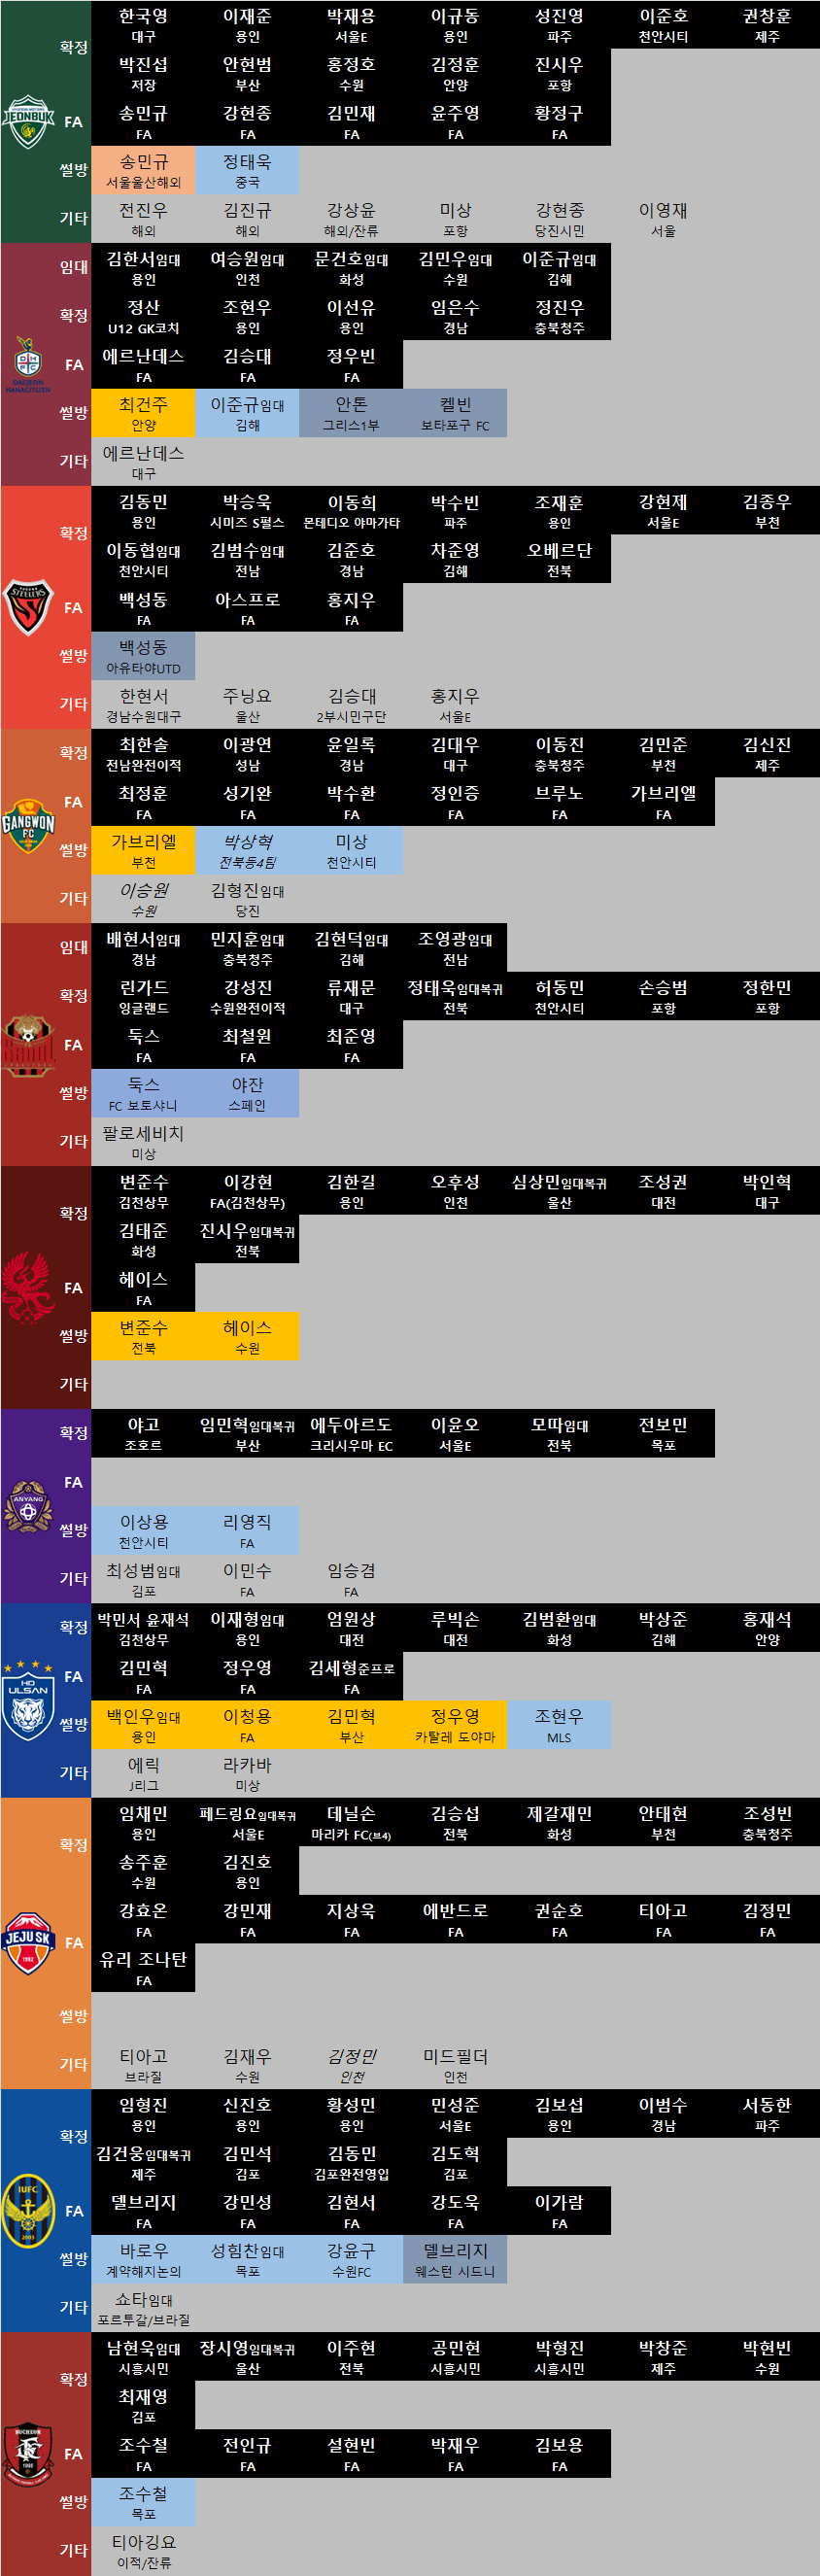Select the 심상민 임대복귀 울산 cell
820x2576 pixels.
[559, 1191]
